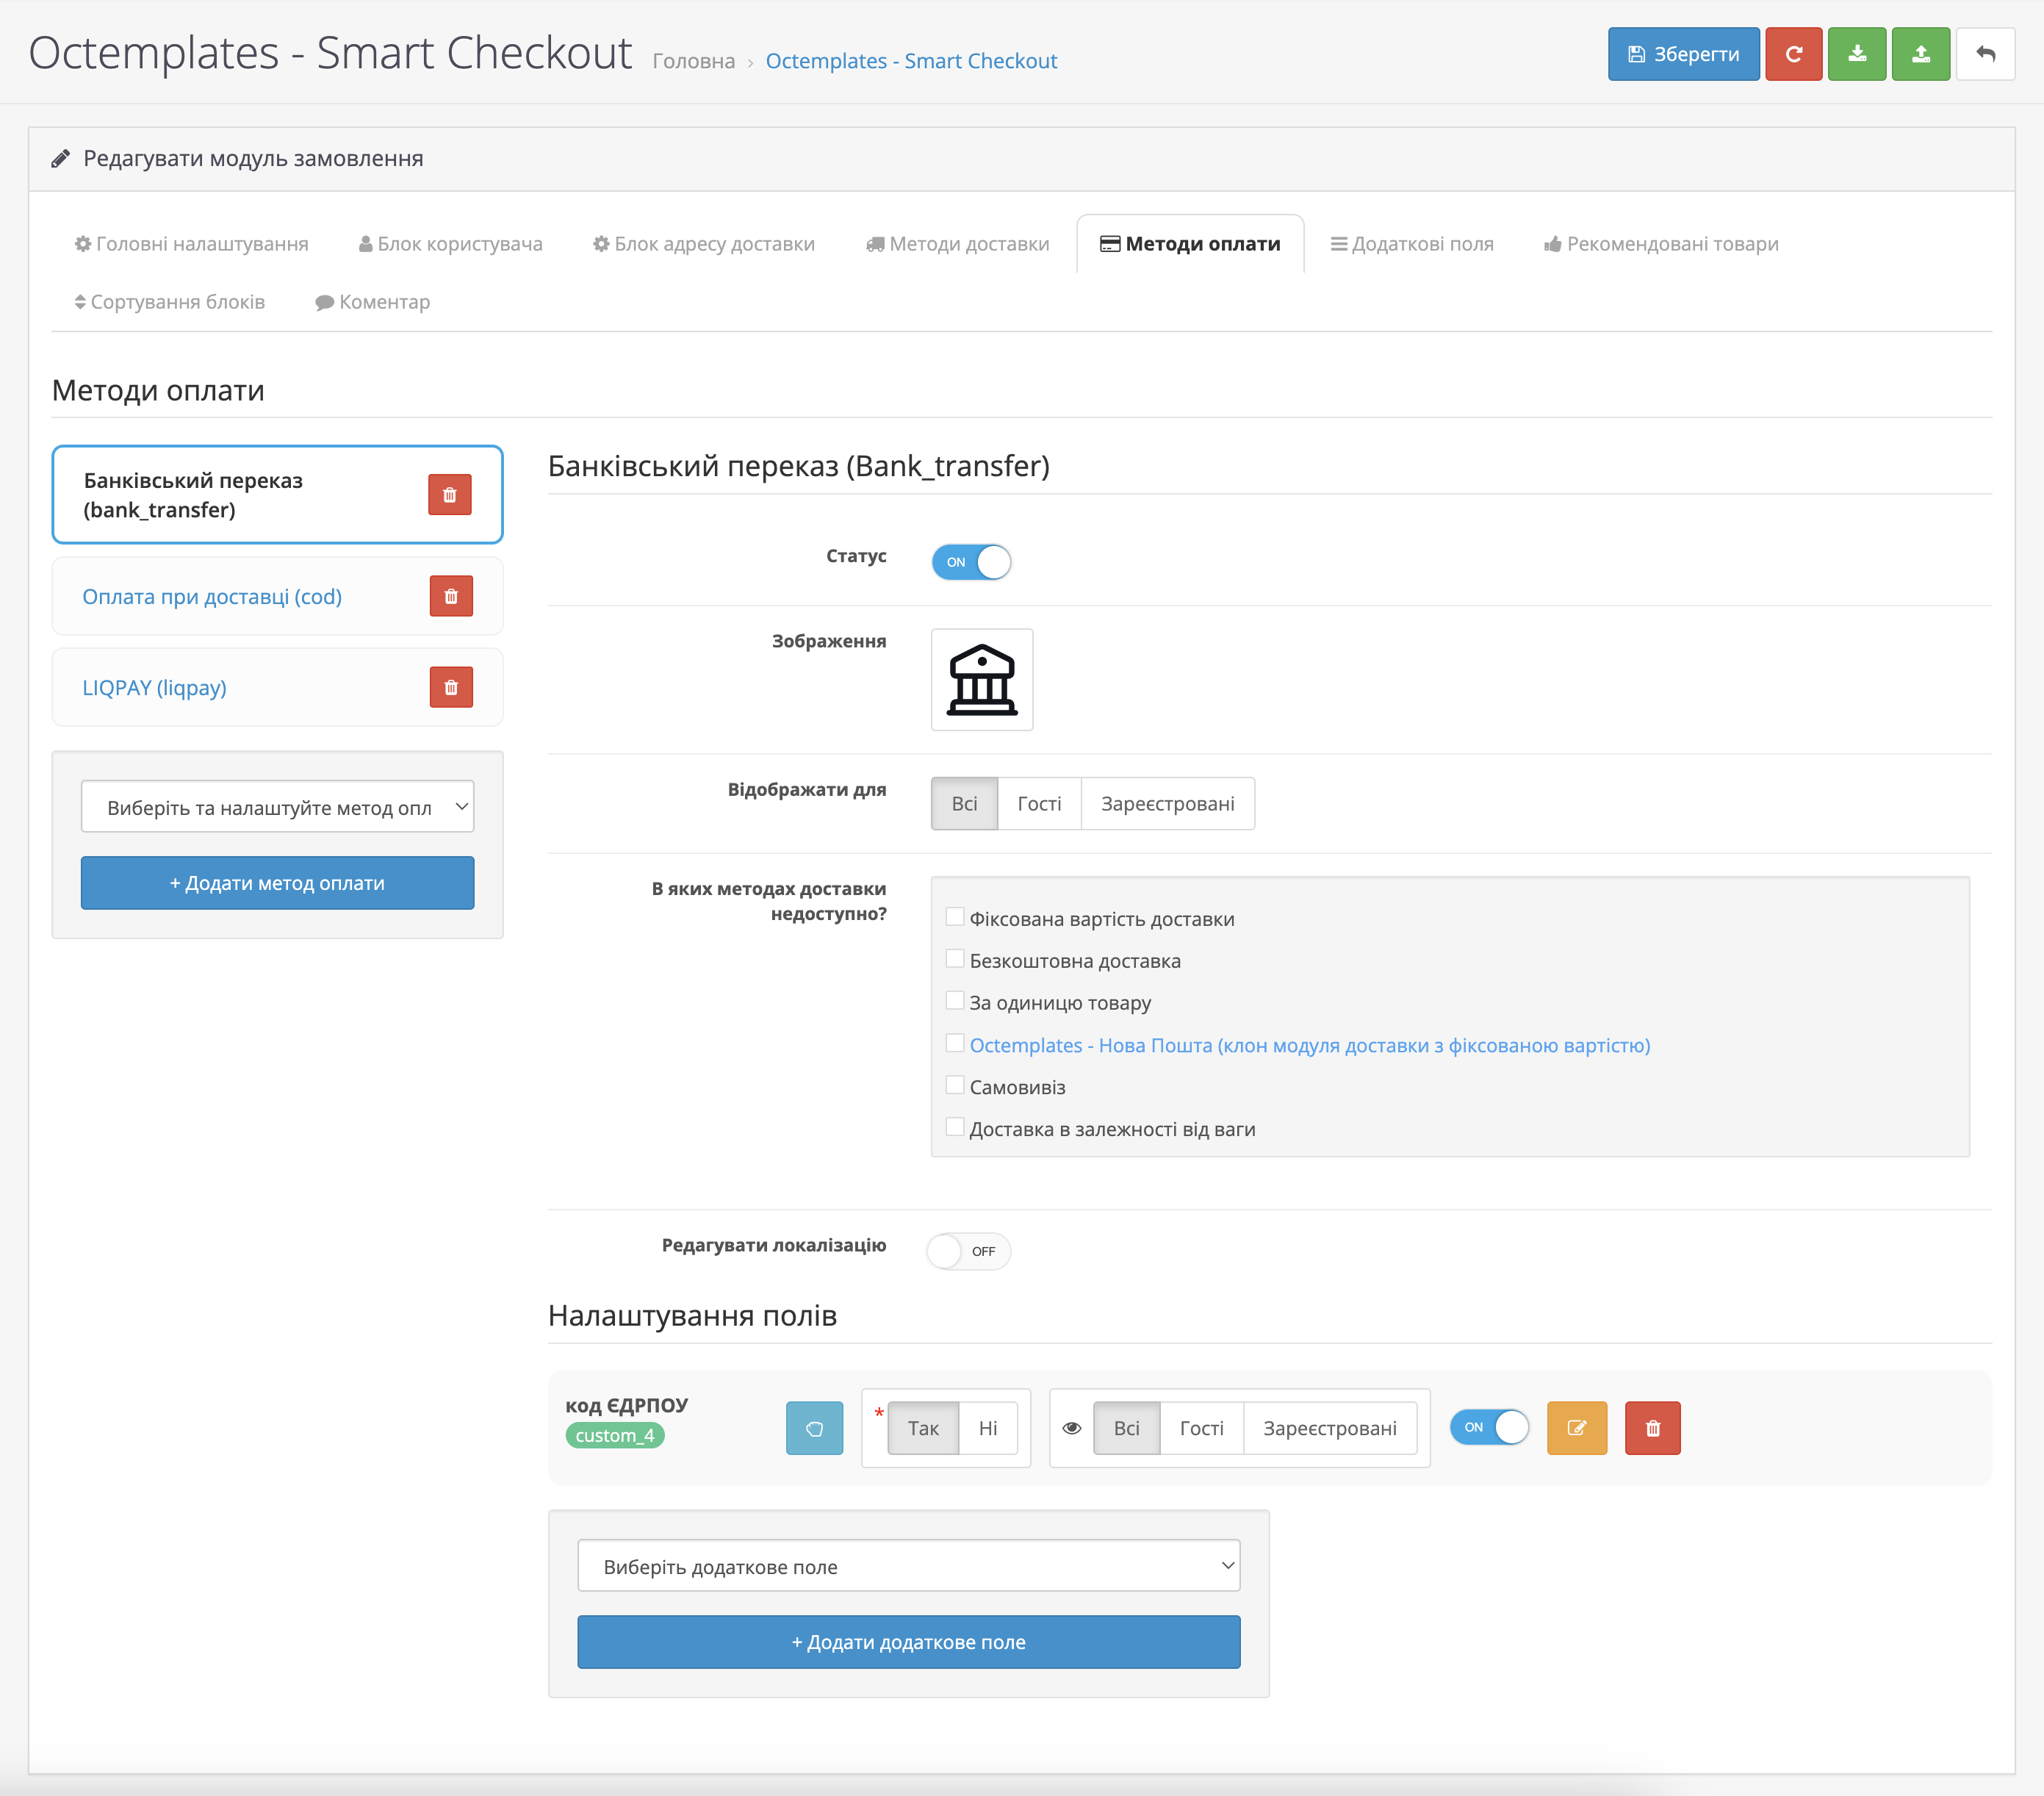This screenshot has height=1796, width=2044.
Task: Click the bank building image thumbnail
Action: coord(981,680)
